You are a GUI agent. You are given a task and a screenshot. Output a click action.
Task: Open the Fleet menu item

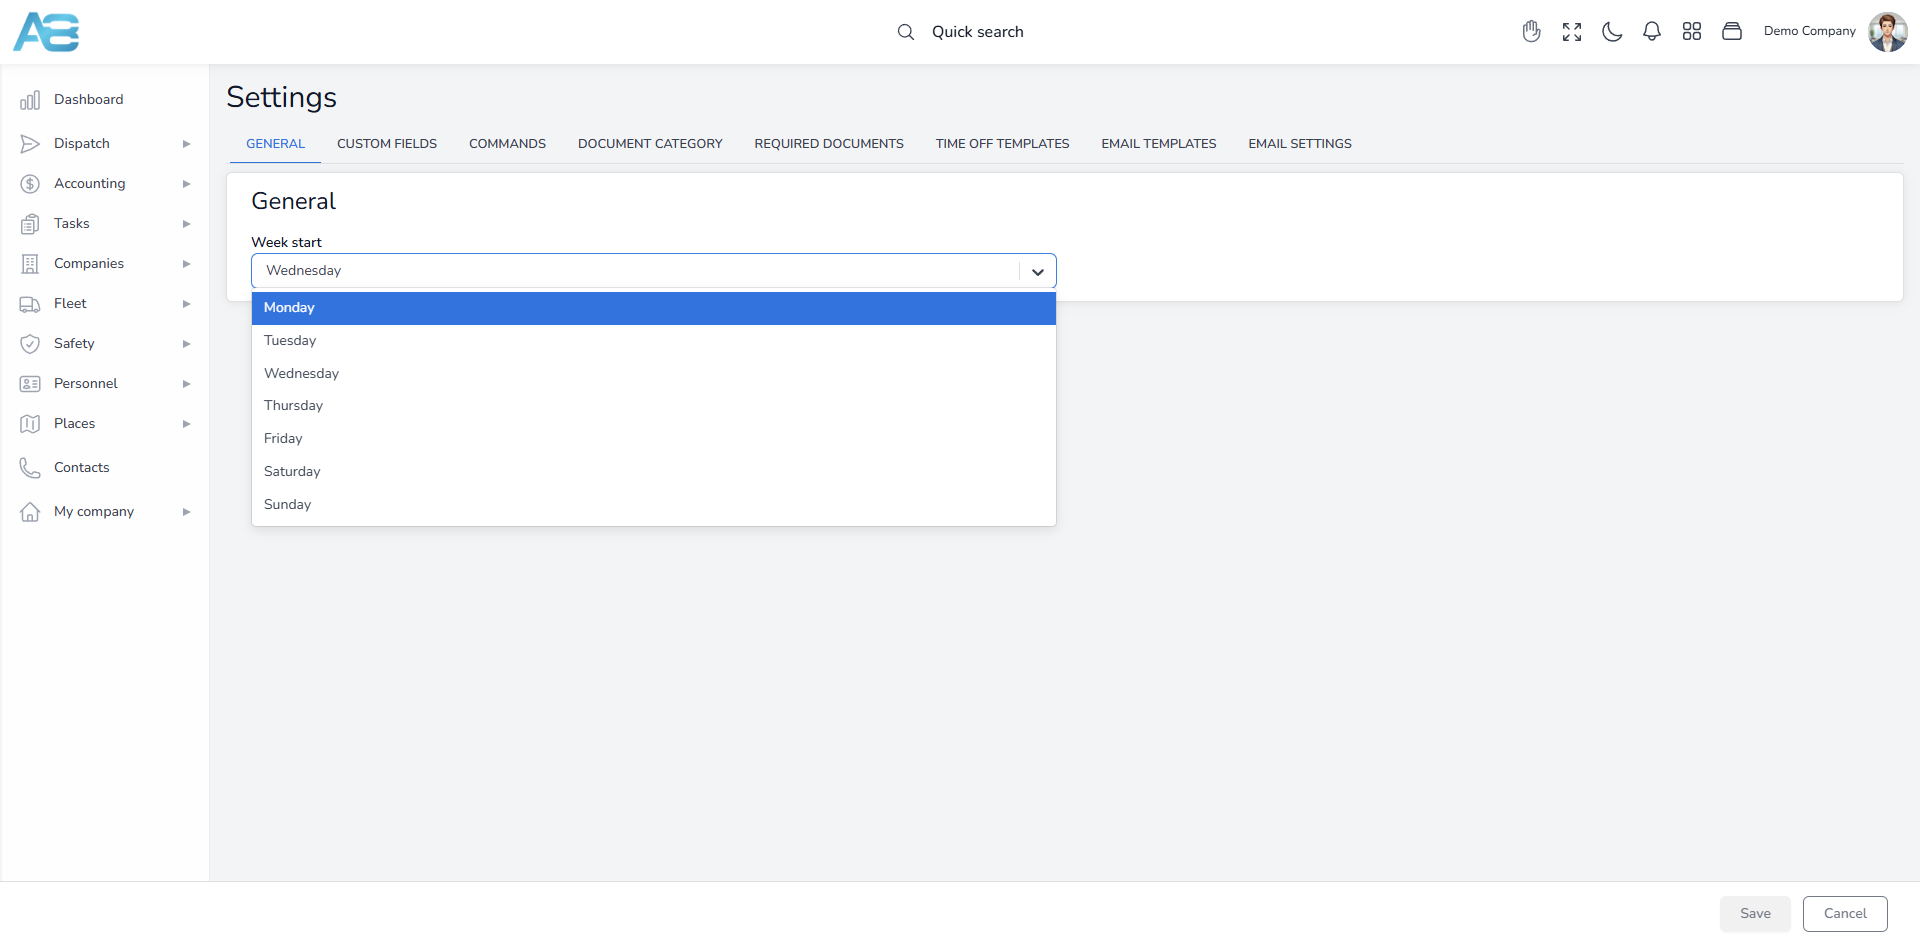(70, 304)
